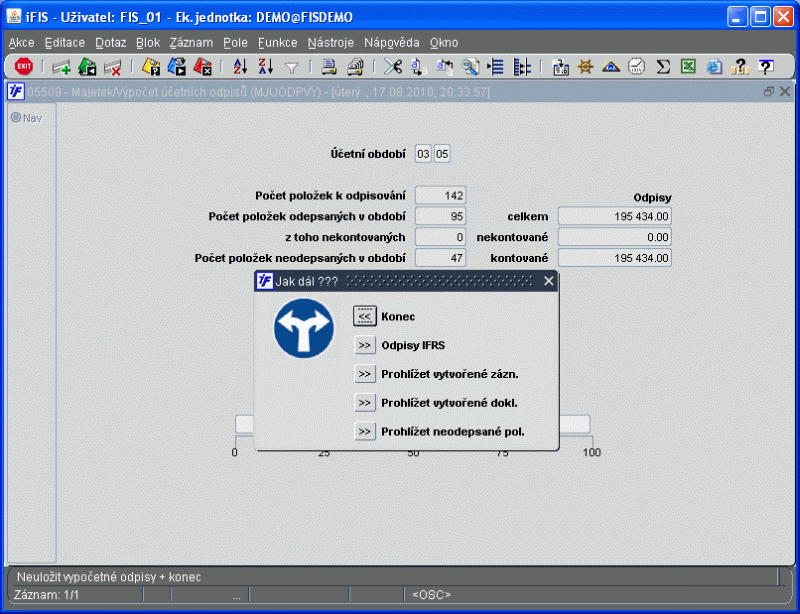Click the field showing 95 odepsaných položek
The height and width of the screenshot is (614, 800).
click(440, 216)
